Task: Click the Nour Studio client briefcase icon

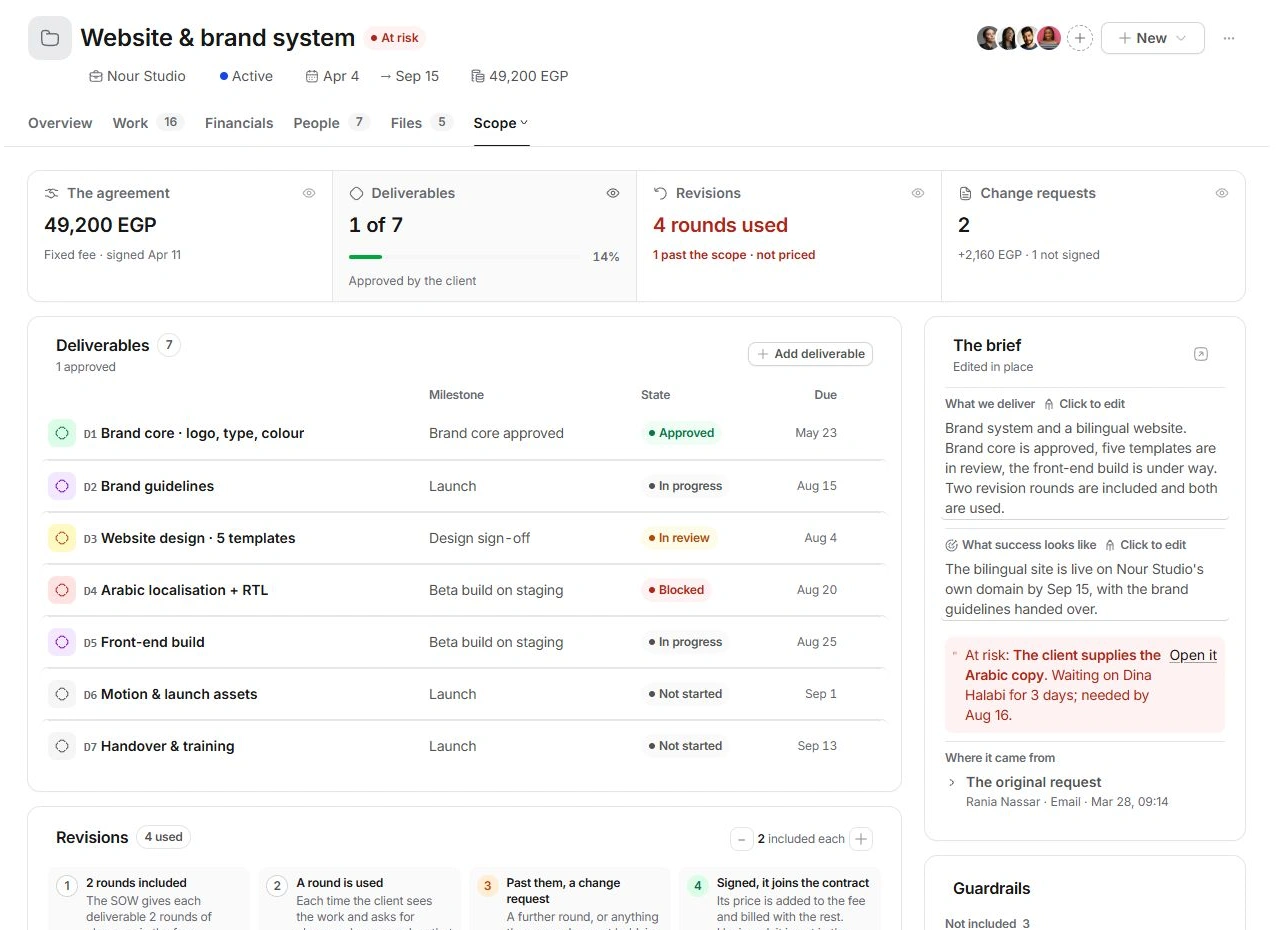Action: point(96,76)
